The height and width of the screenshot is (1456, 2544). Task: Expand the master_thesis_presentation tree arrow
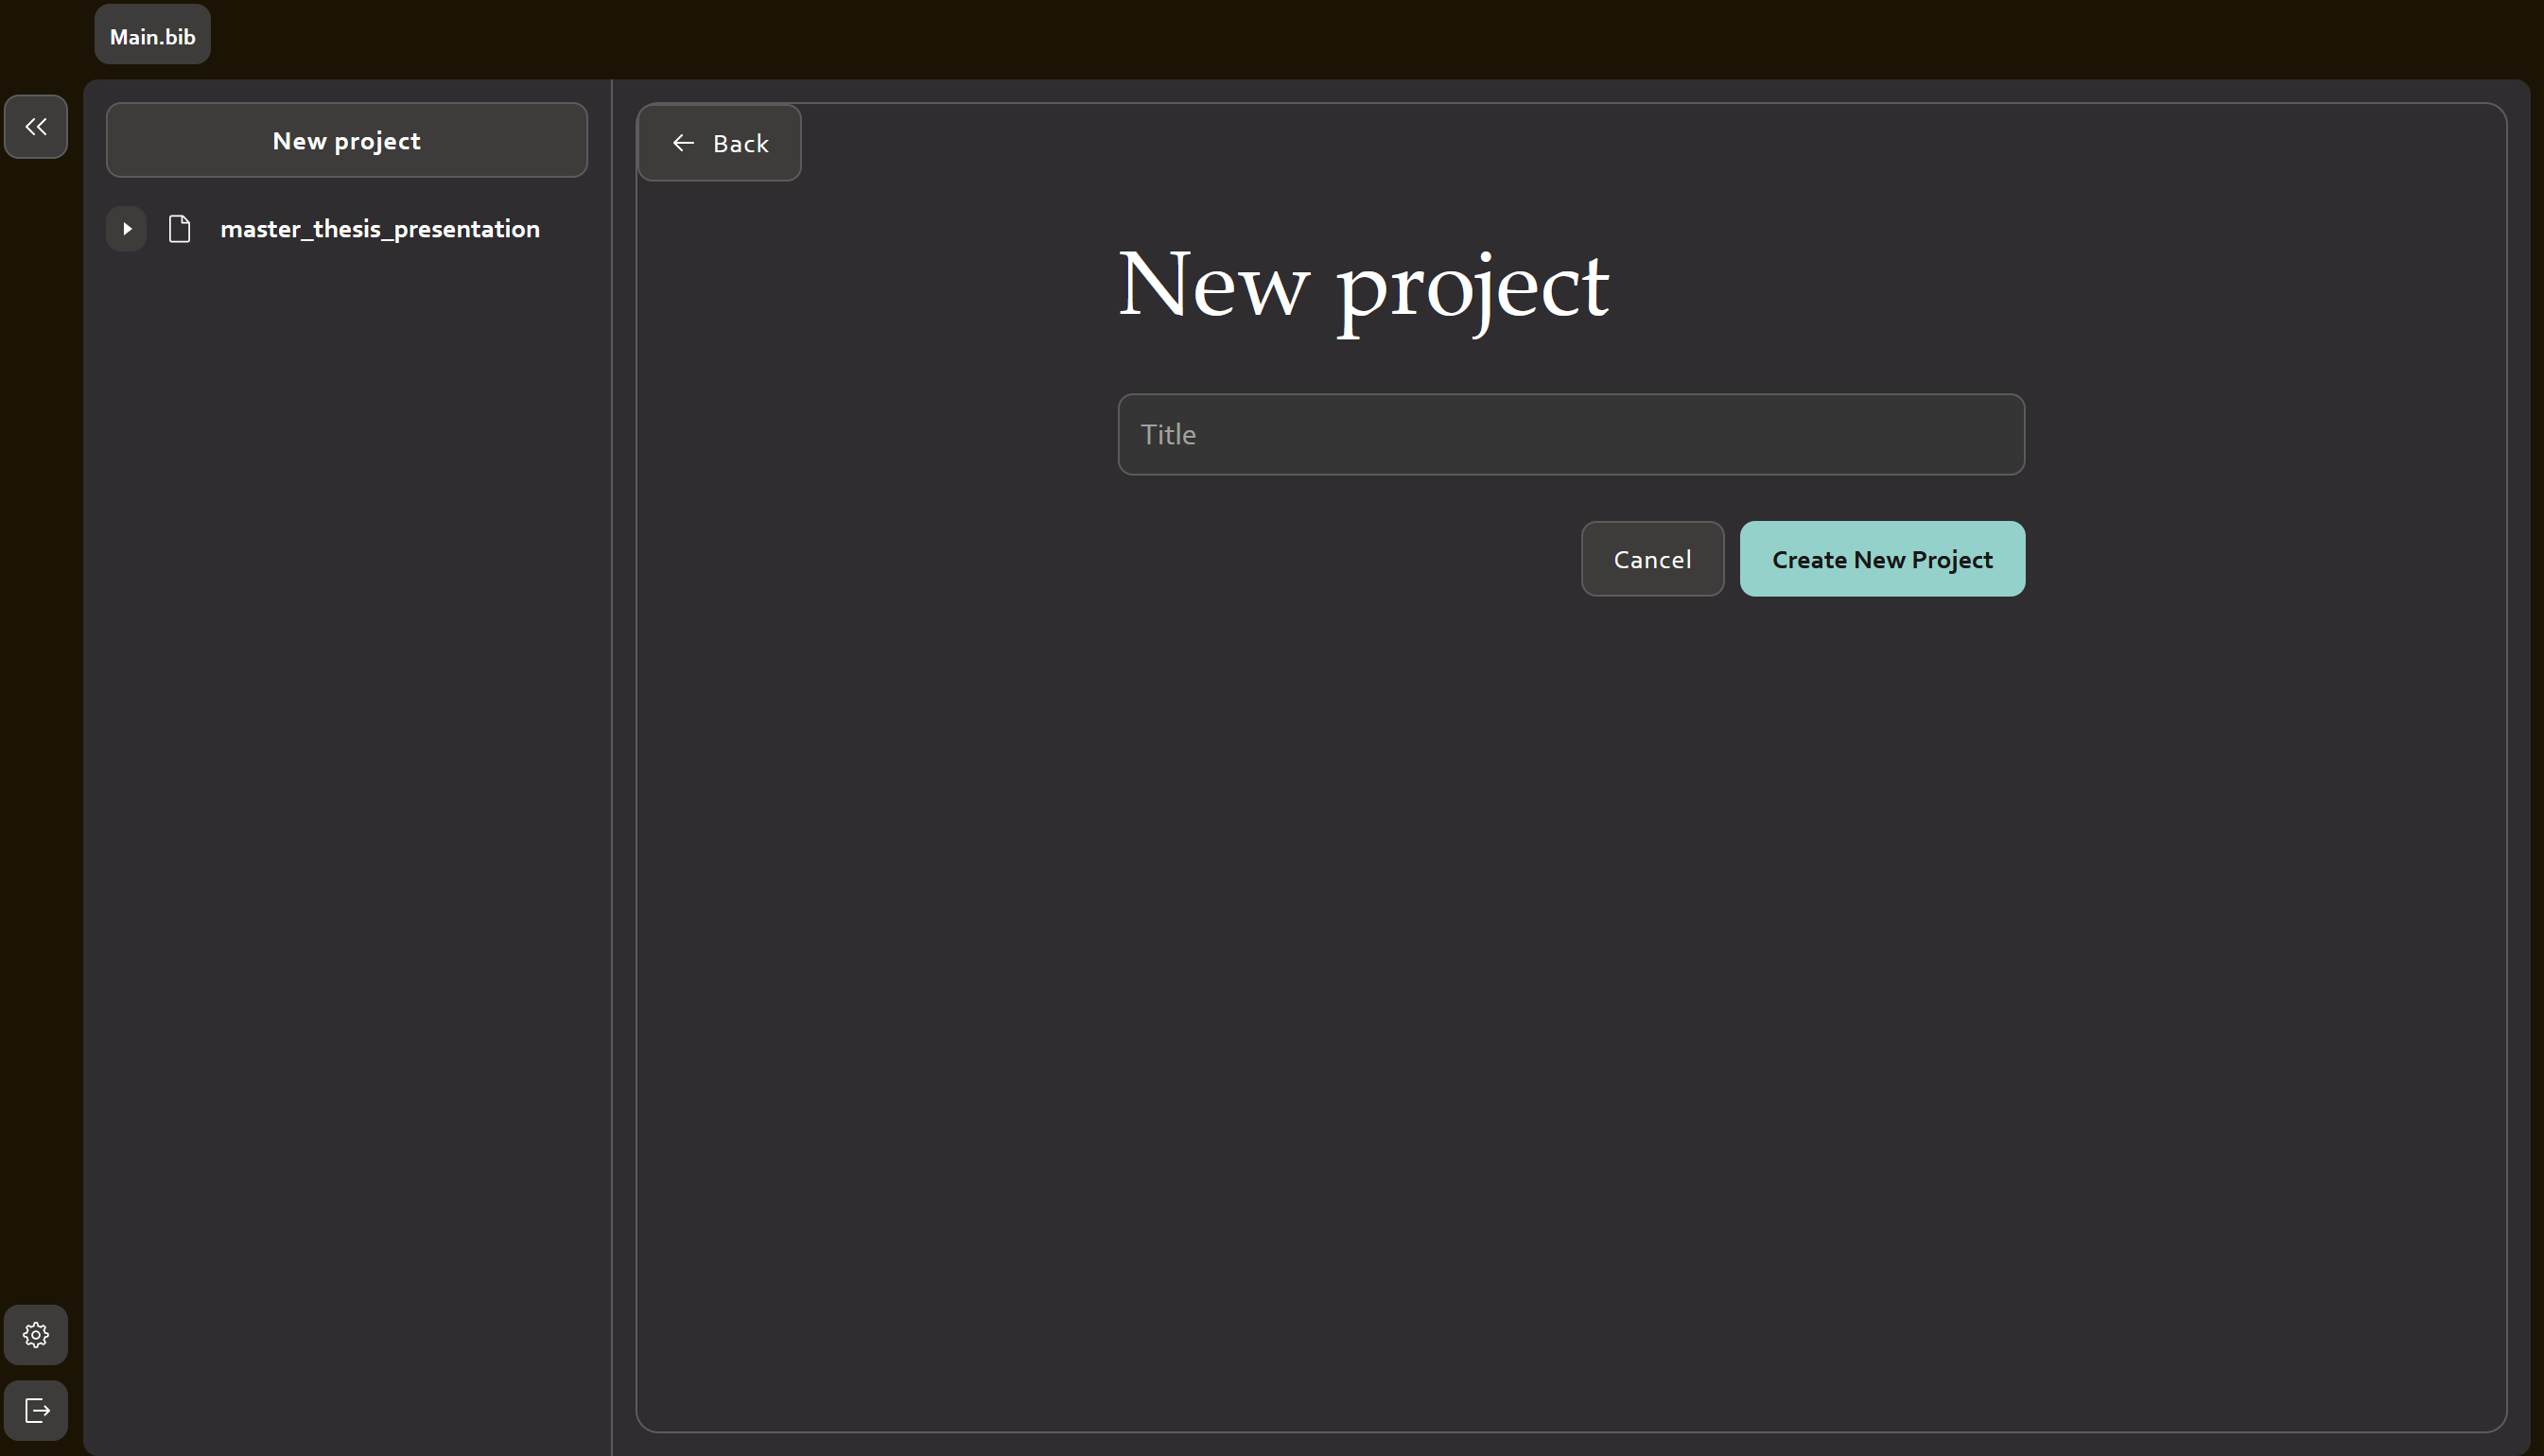[x=127, y=229]
